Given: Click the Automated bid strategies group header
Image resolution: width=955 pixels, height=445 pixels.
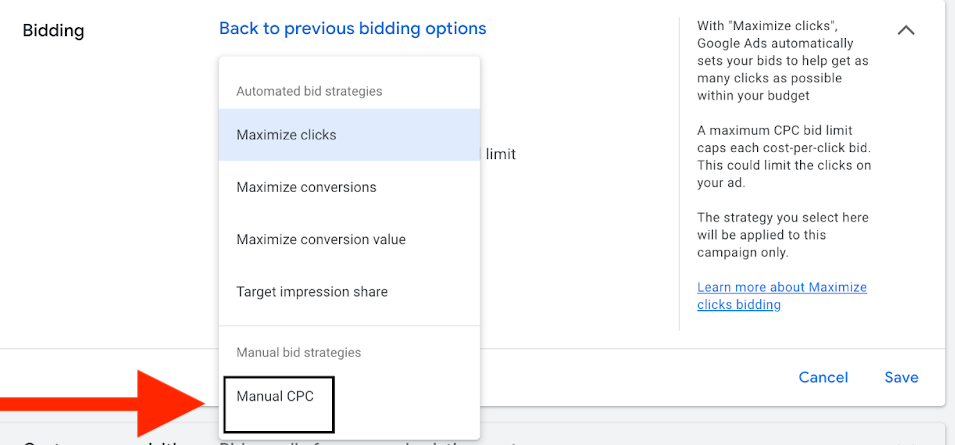Looking at the screenshot, I should tap(309, 91).
